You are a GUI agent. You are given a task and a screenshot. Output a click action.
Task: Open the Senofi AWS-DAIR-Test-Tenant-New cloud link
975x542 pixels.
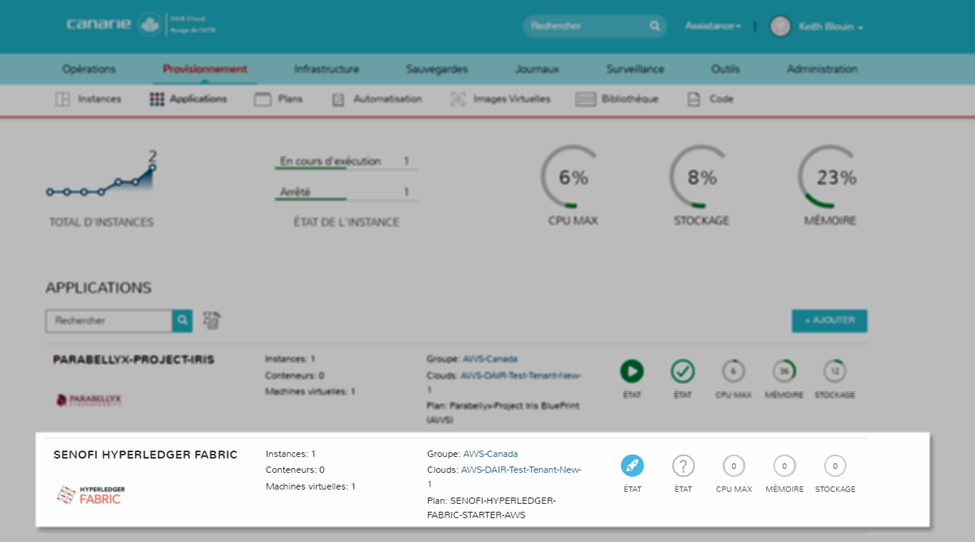[x=521, y=469]
